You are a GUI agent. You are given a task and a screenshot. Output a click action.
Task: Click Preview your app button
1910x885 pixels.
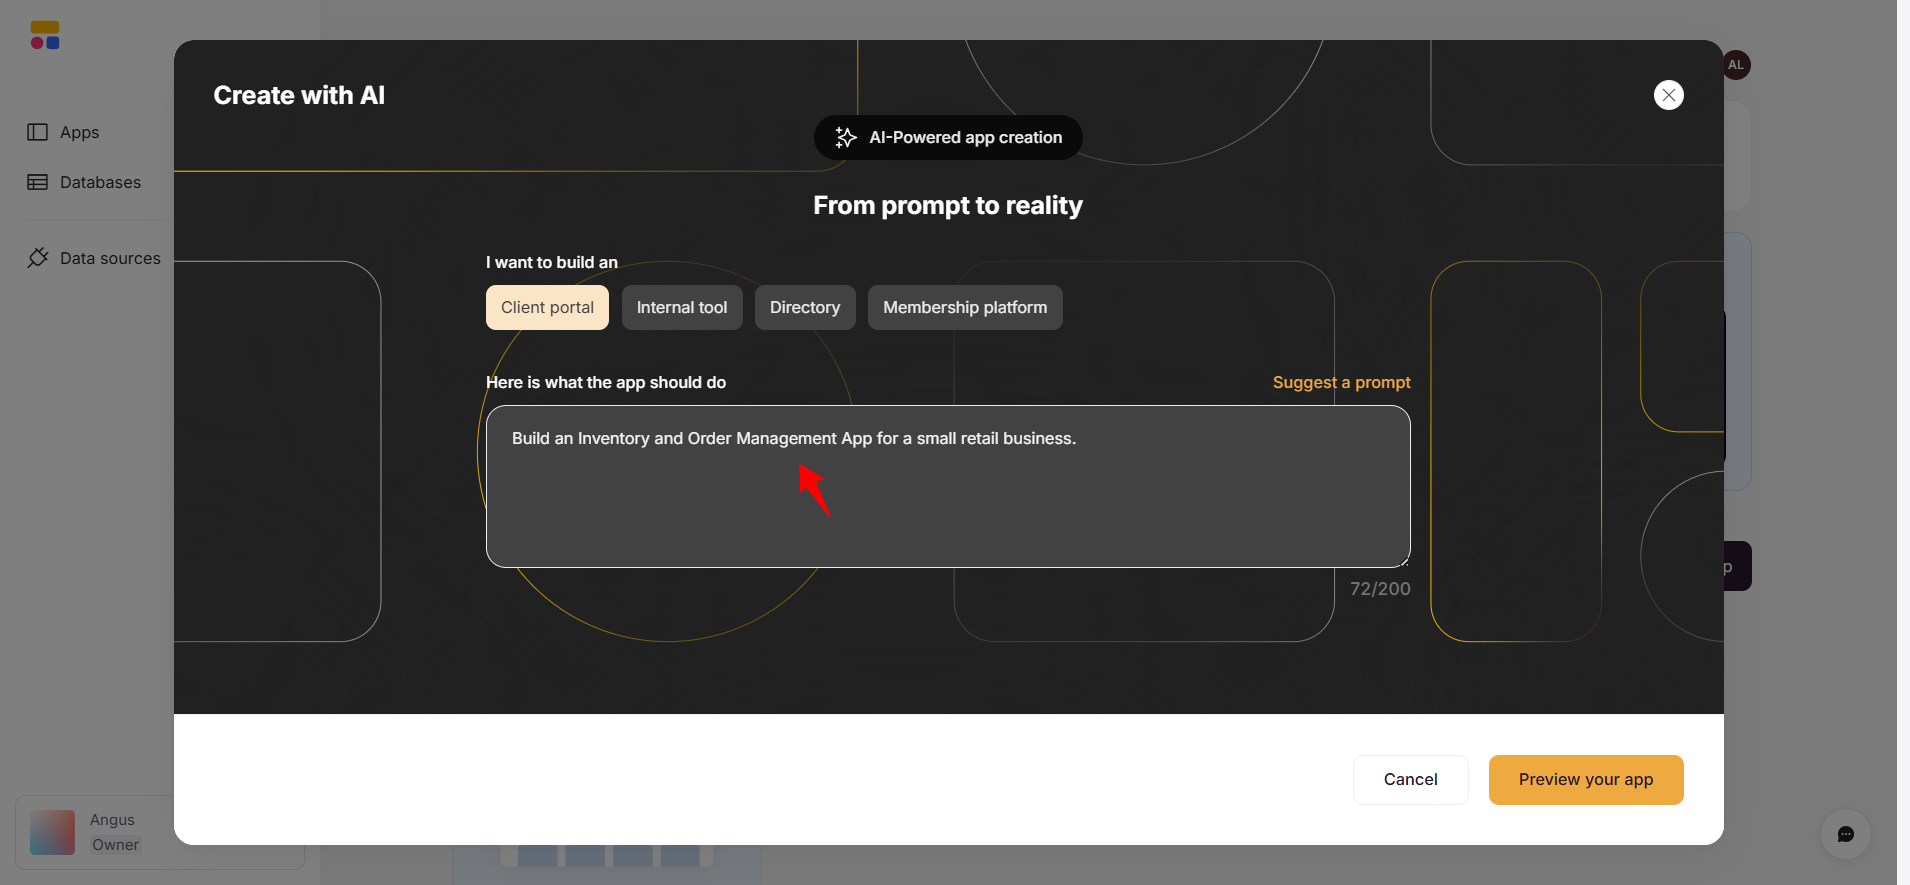1586,779
